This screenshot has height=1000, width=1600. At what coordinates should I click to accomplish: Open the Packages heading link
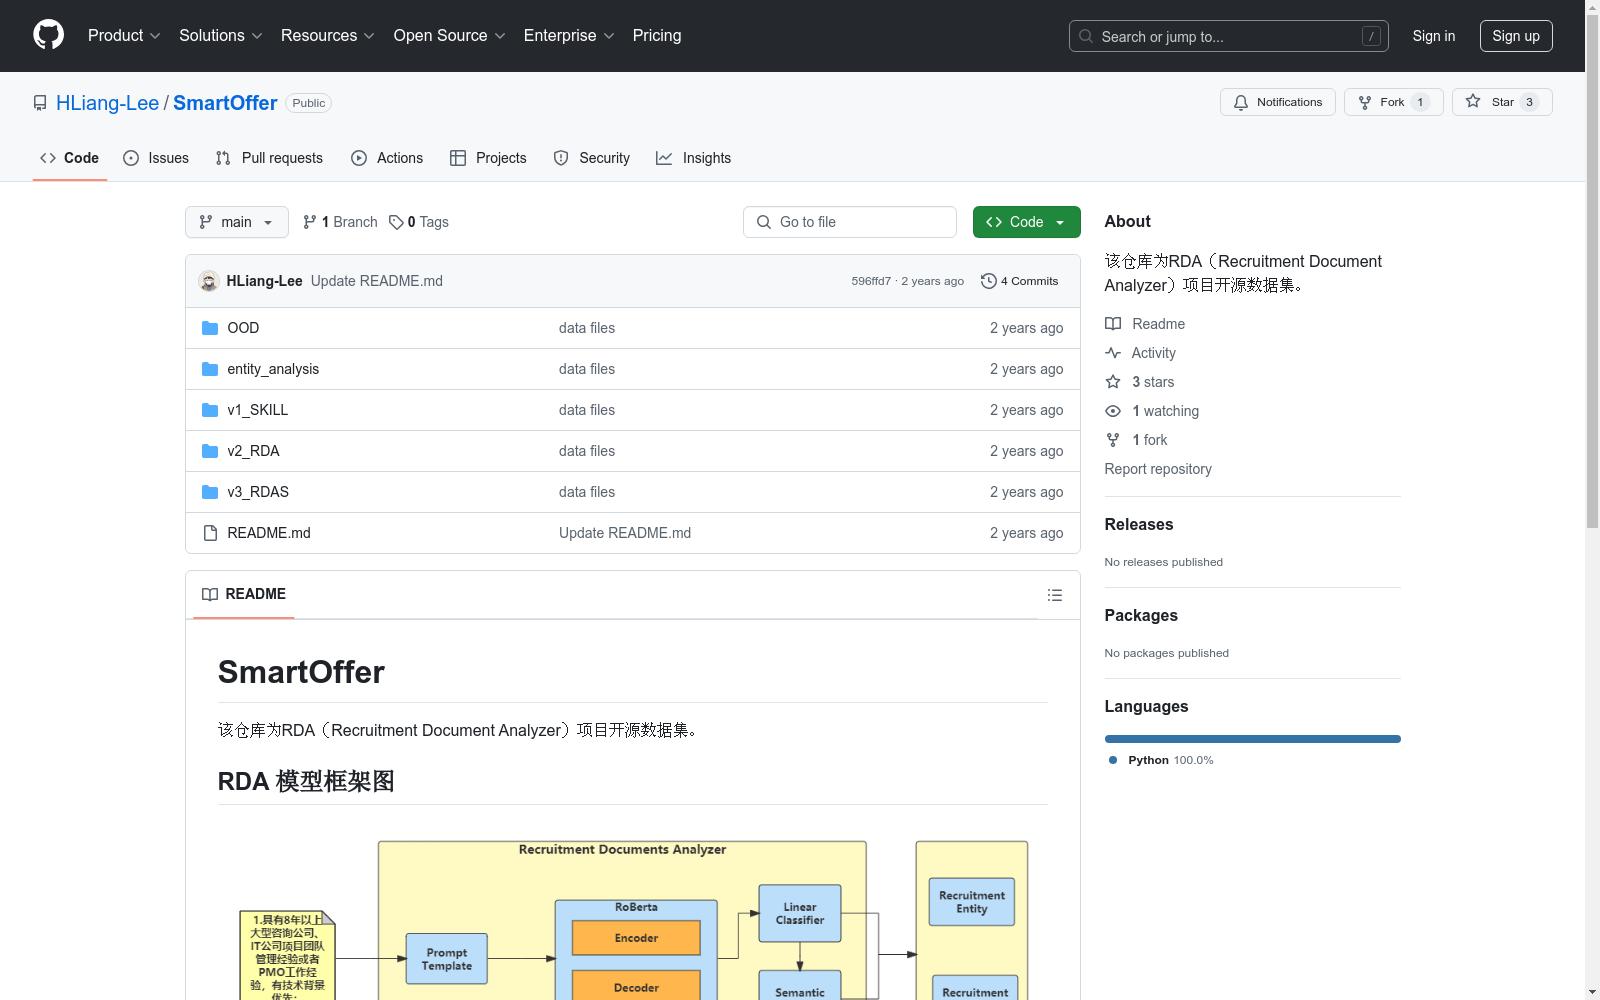(1141, 615)
